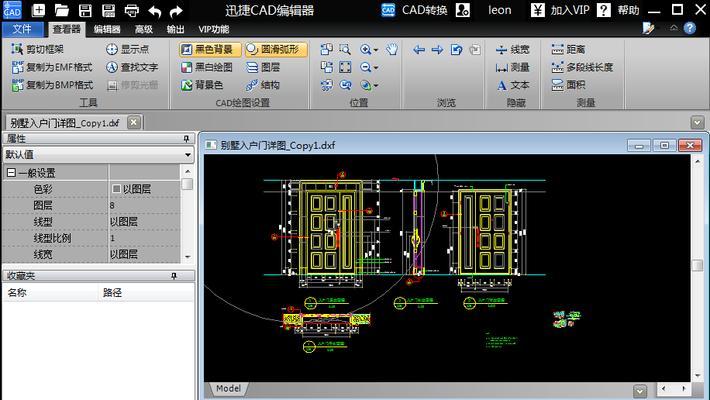Click the blue help circle icon
Image resolution: width=710 pixels, height=400 pixels.
pyautogui.click(x=689, y=28)
